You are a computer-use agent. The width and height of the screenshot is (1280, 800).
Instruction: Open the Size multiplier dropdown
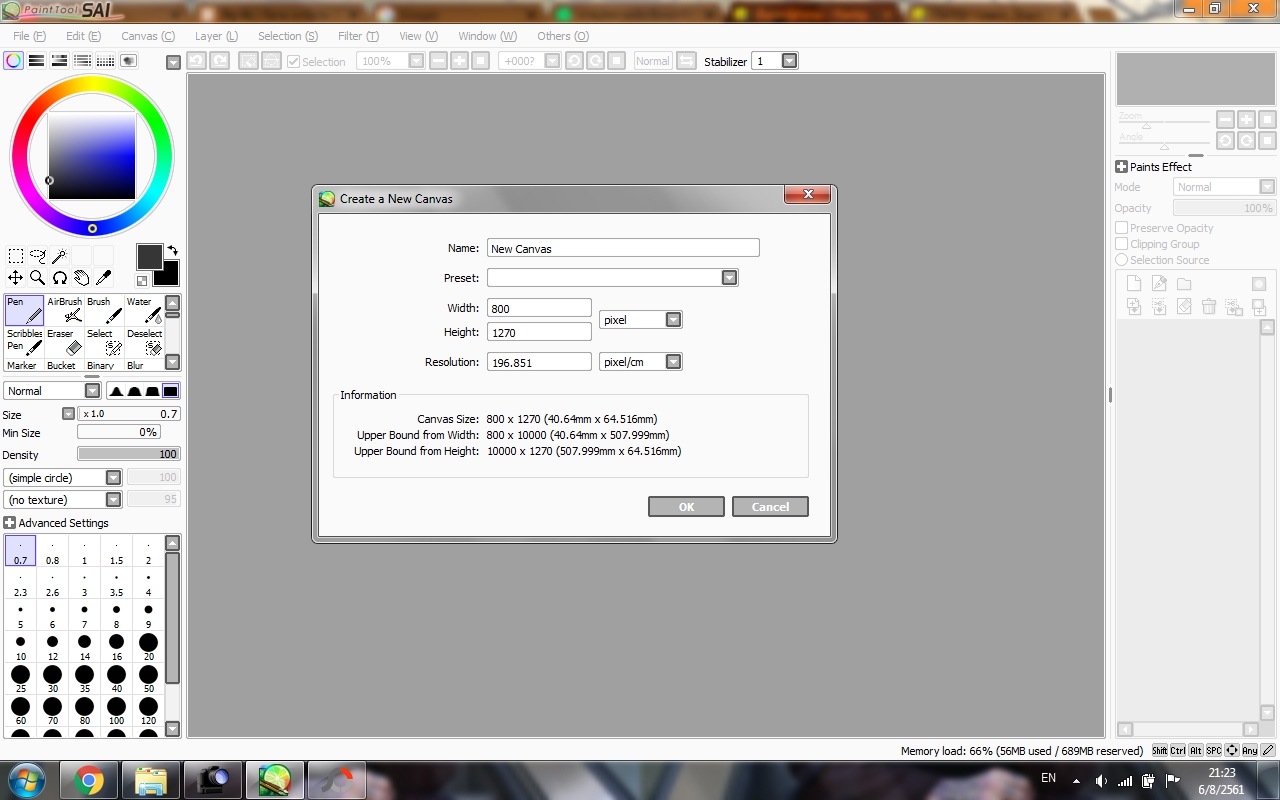tap(68, 414)
